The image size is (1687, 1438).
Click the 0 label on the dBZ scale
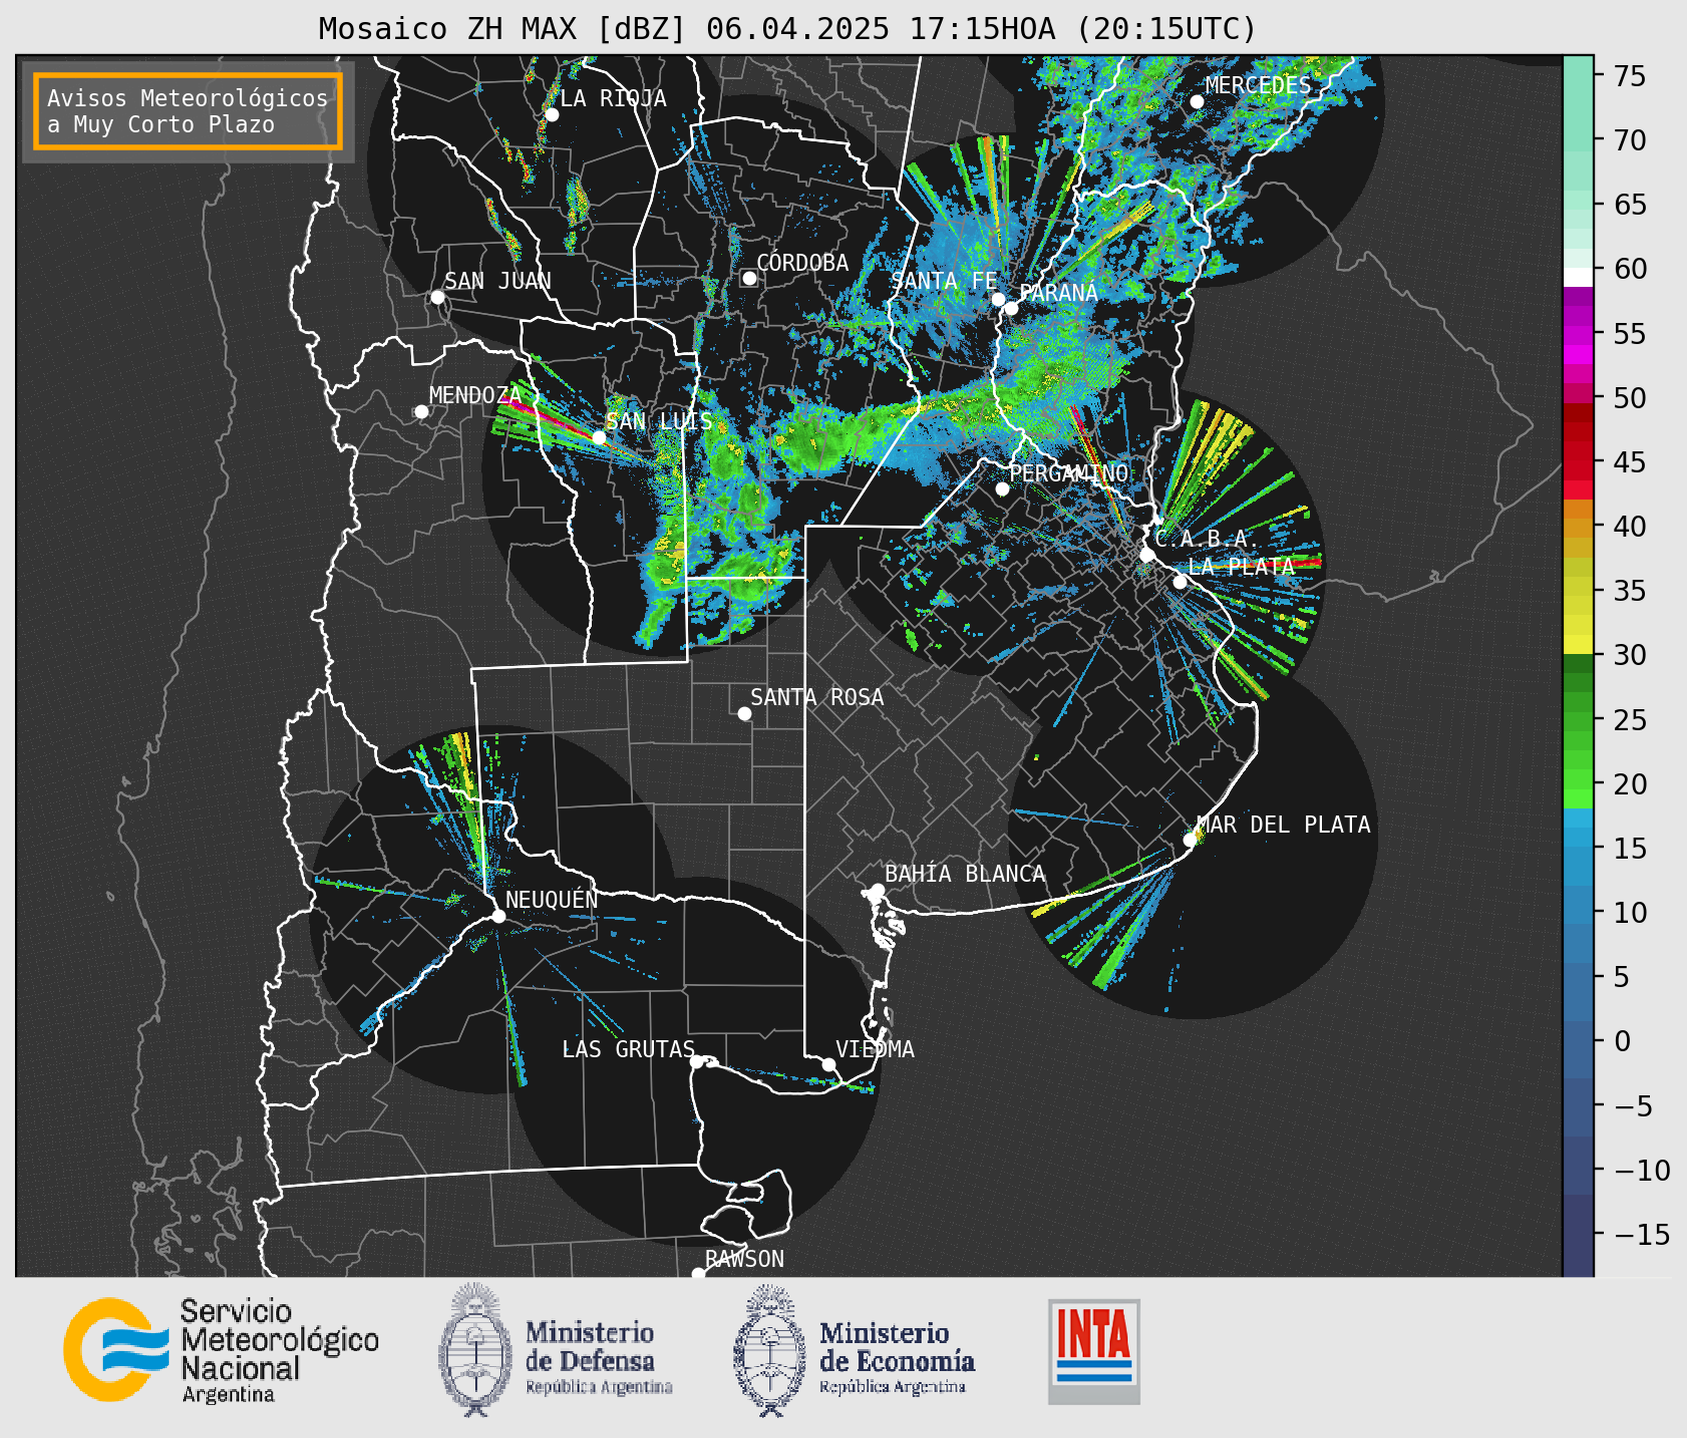[1622, 1042]
